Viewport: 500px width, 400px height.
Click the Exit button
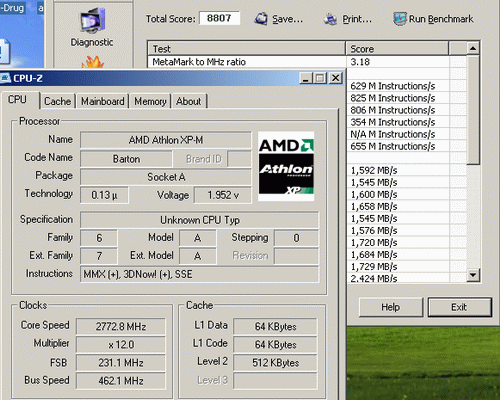[x=459, y=307]
